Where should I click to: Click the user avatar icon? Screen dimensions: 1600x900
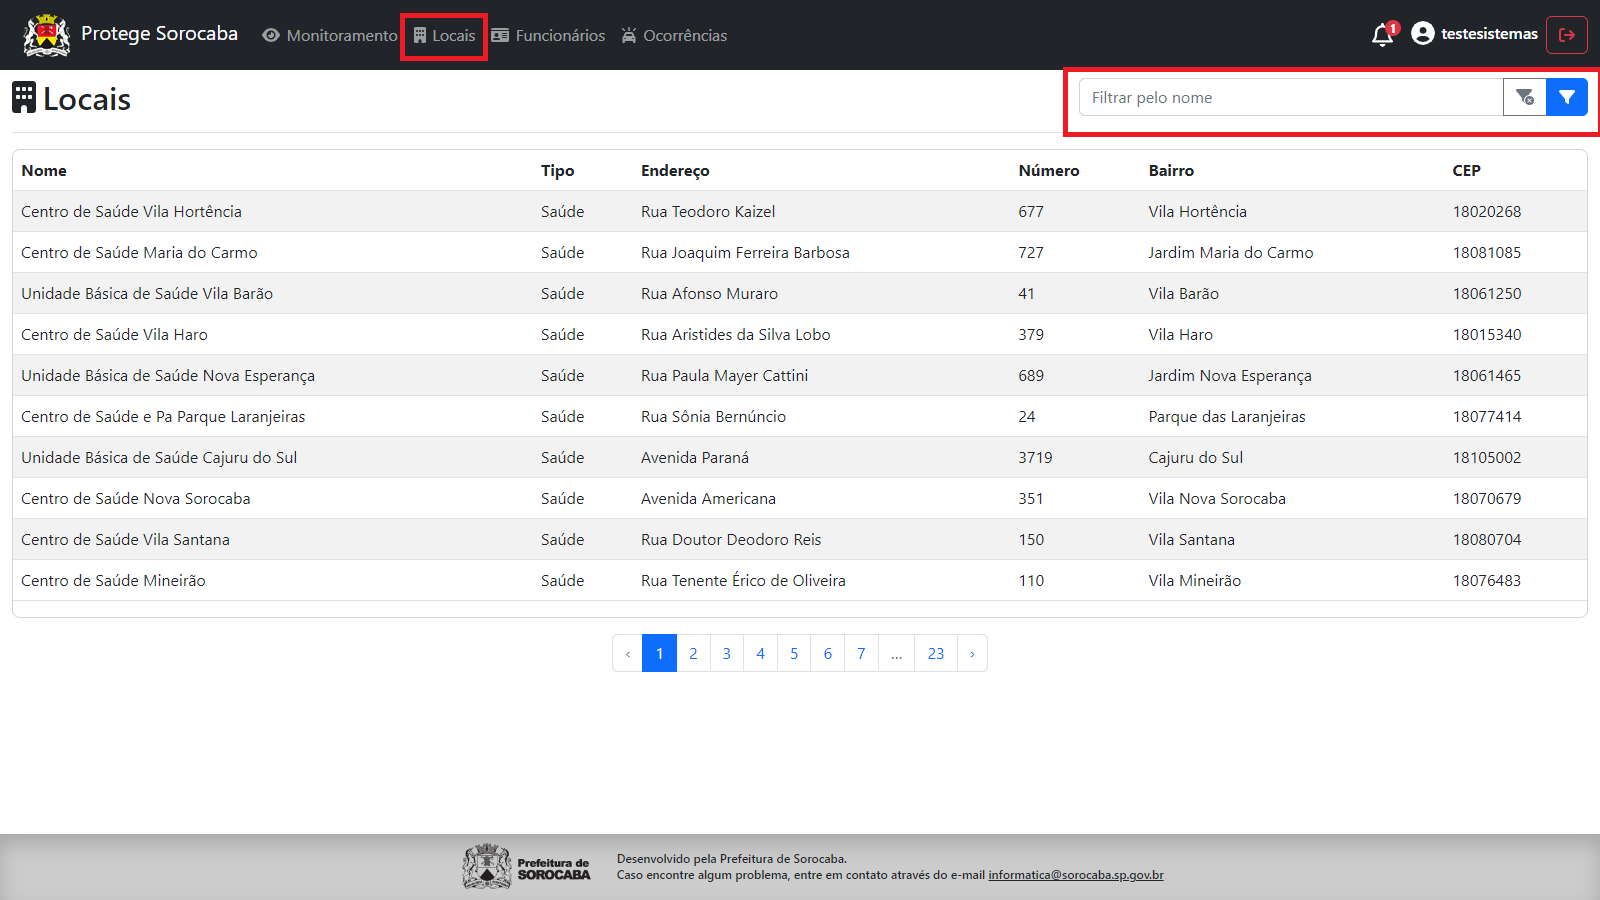tap(1422, 34)
